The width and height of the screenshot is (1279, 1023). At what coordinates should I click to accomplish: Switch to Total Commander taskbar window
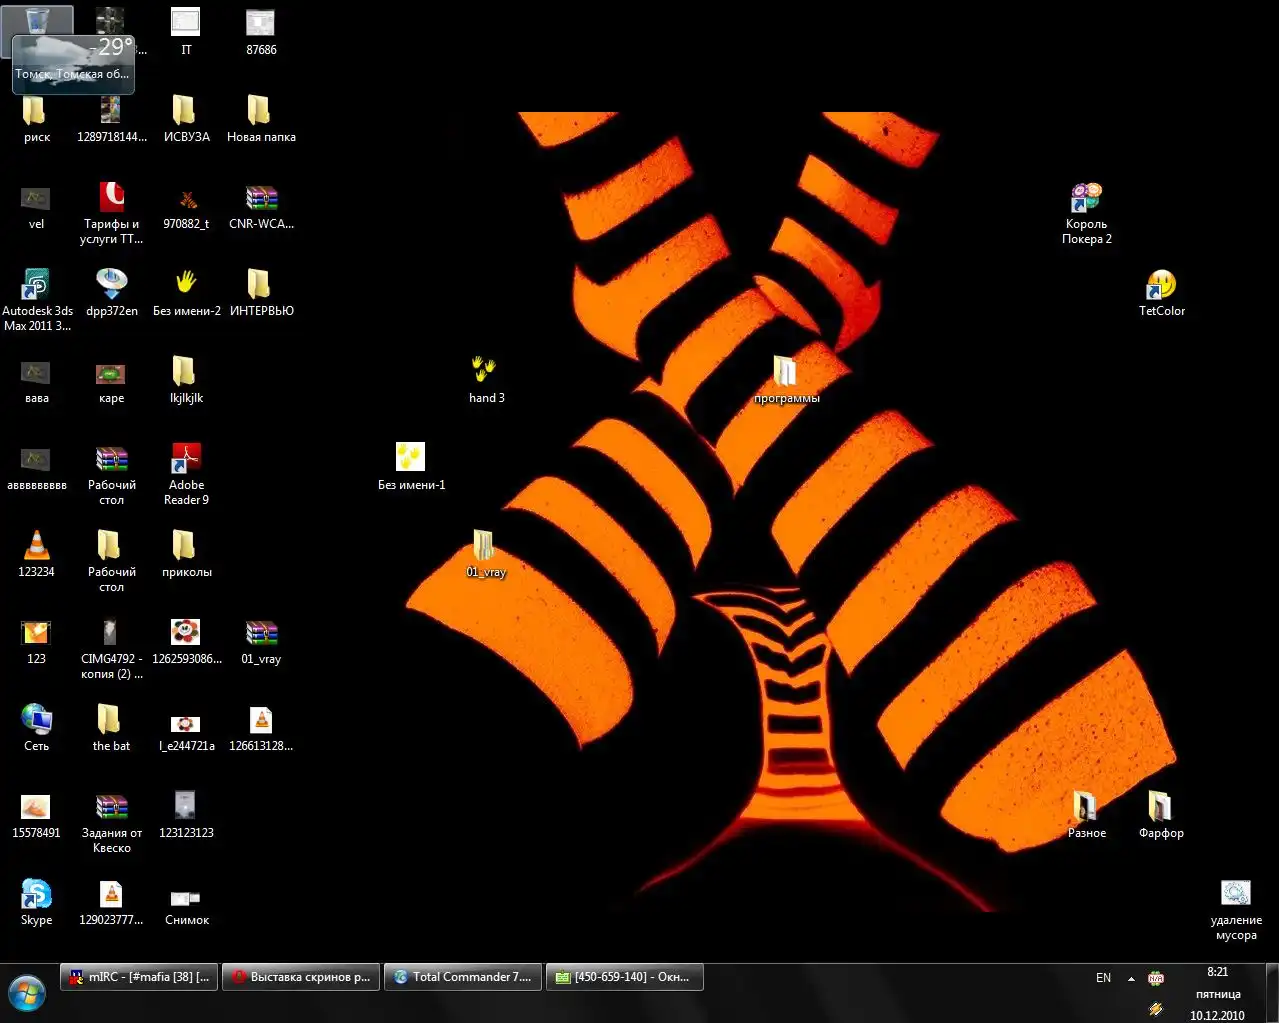pyautogui.click(x=463, y=977)
